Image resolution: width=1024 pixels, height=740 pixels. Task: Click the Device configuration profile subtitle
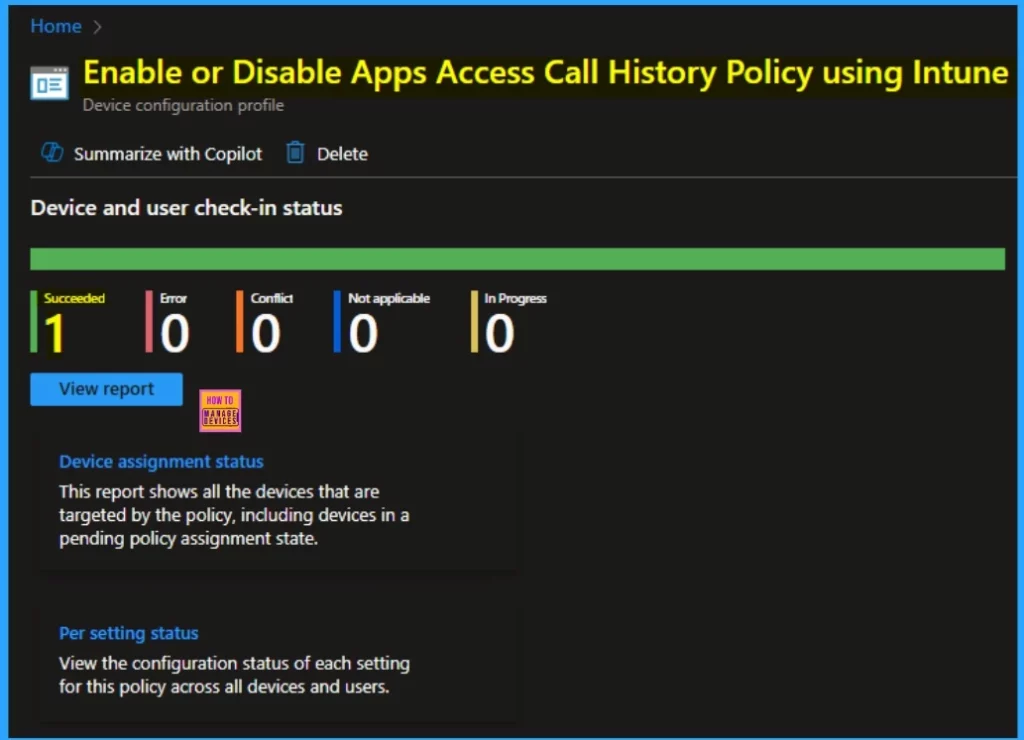[183, 105]
